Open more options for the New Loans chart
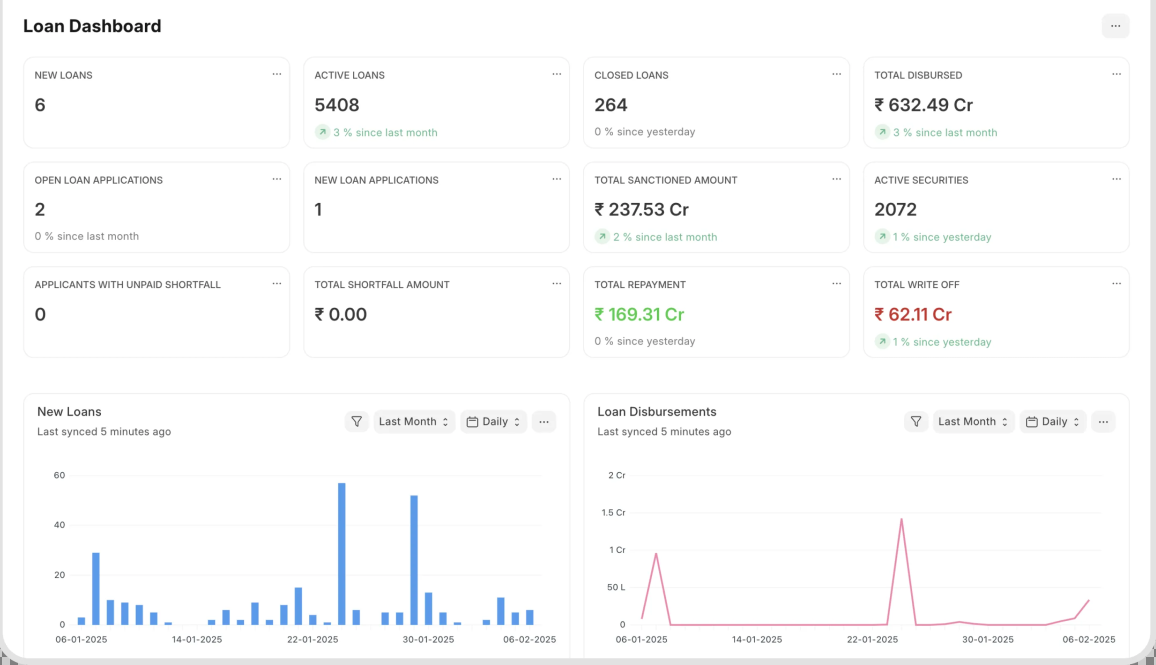 [544, 421]
